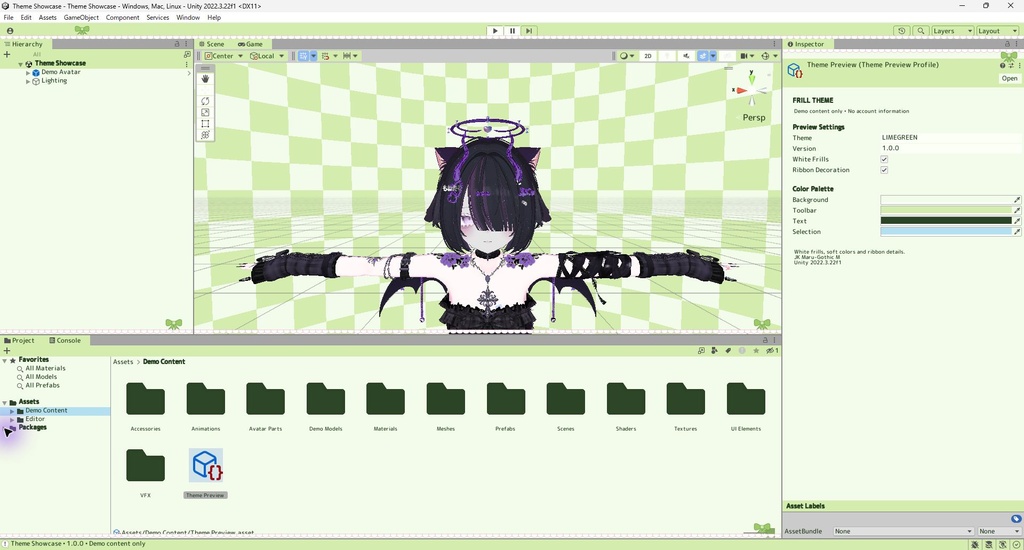The image size is (1024, 550).
Task: Select the Rect transform tool
Action: [205, 123]
